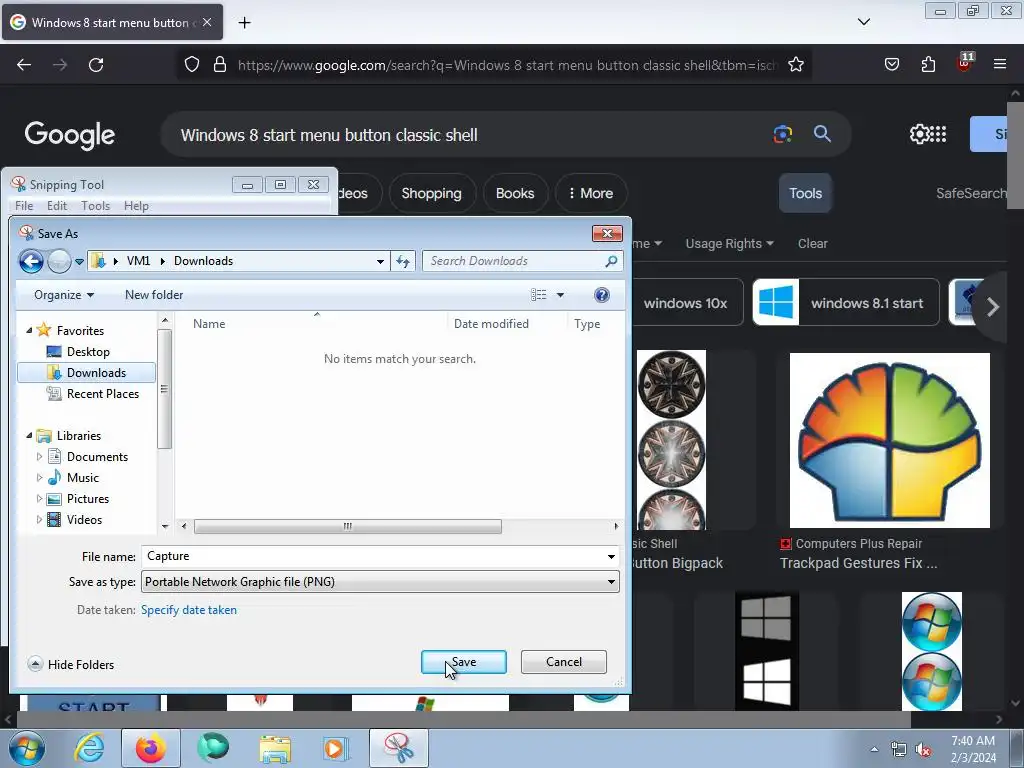1024x768 pixels.
Task: Open the Save as type combo box
Action: [380, 582]
